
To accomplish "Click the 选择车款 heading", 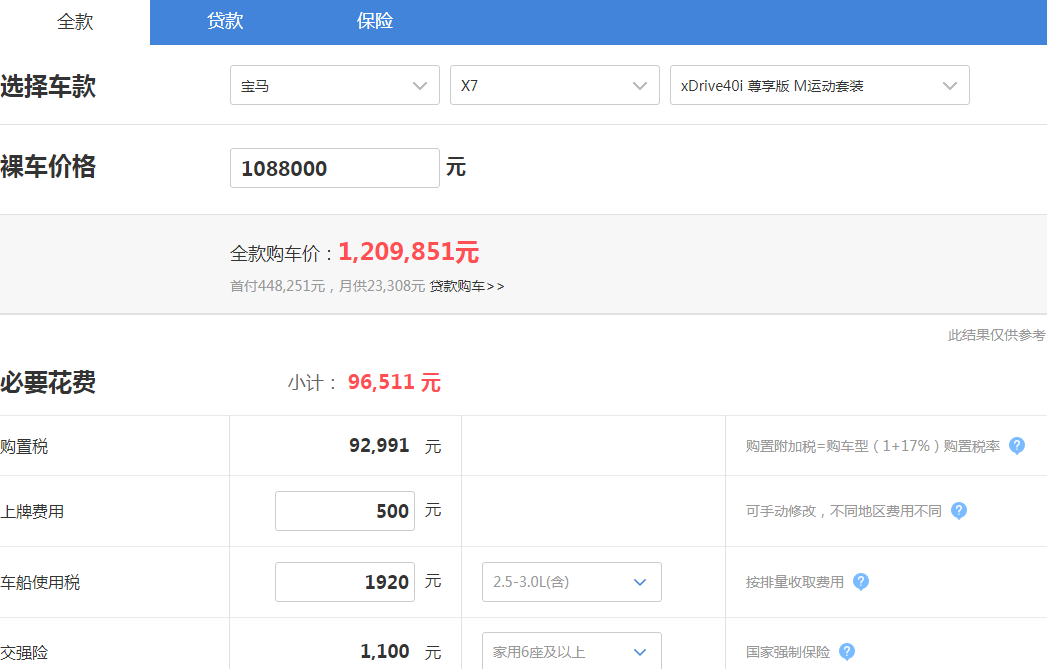I will [48, 86].
